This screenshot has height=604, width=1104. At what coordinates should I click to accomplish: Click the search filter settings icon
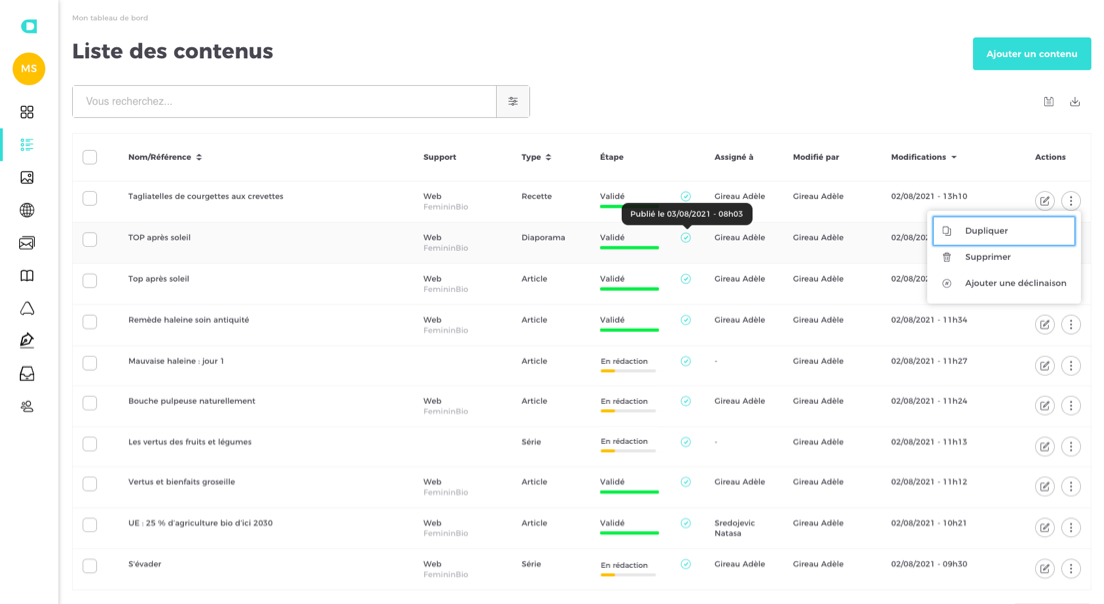pyautogui.click(x=513, y=101)
